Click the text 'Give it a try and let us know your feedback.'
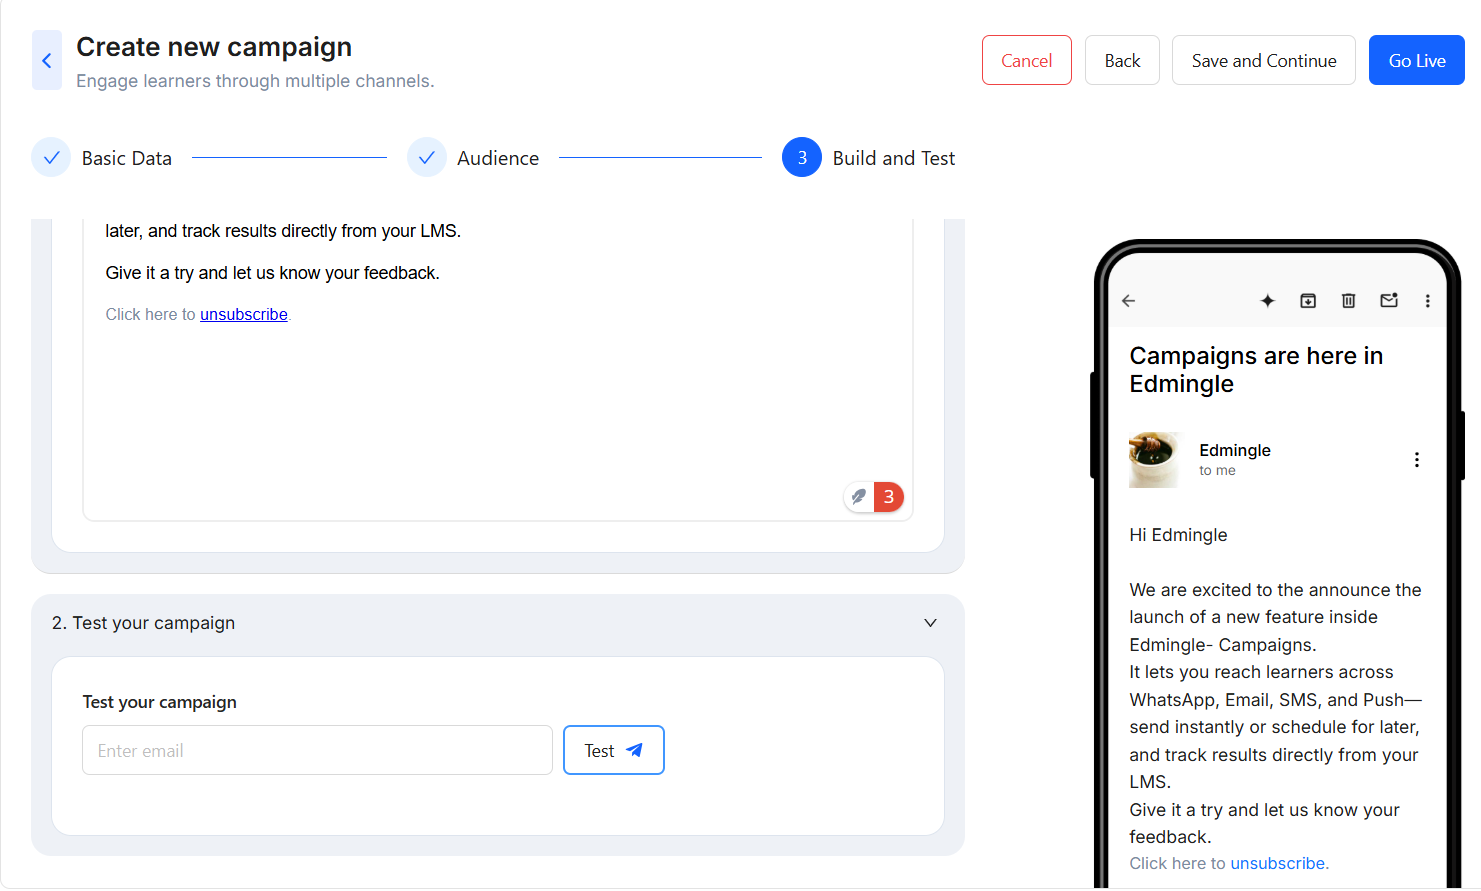Screen dimensions: 1481x891 pos(273,273)
